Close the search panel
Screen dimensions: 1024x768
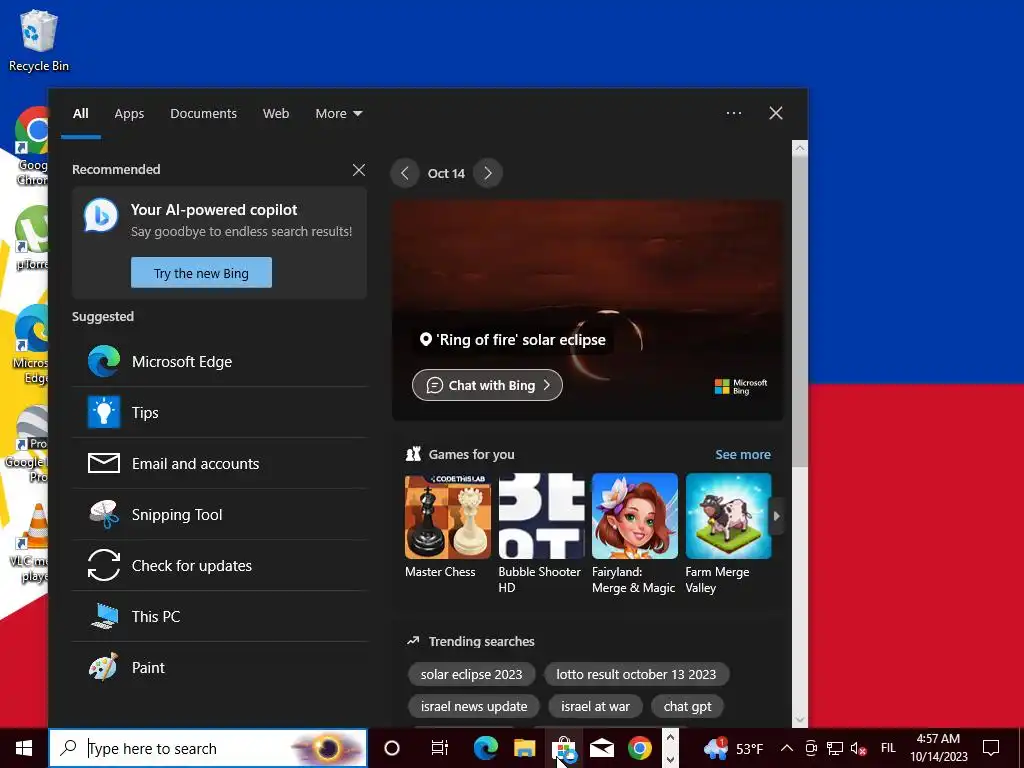[776, 113]
